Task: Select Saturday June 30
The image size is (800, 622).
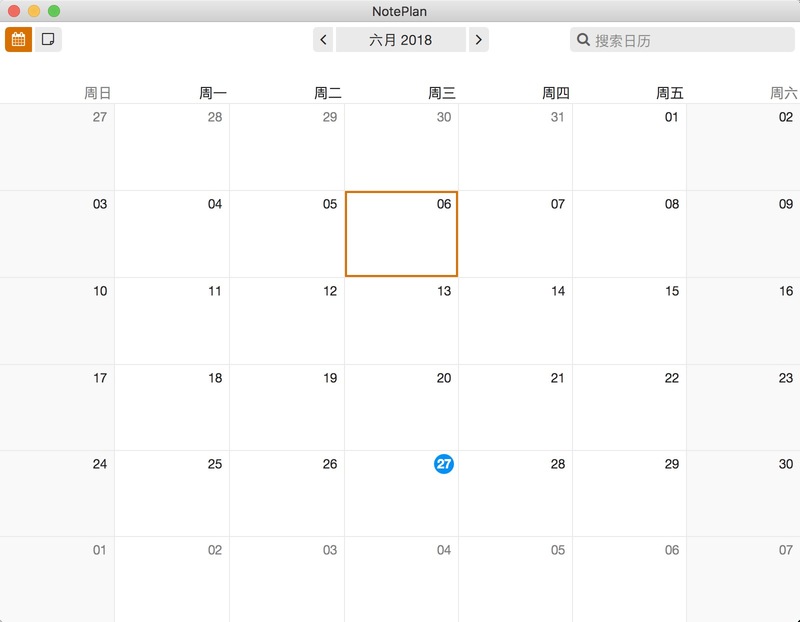Action: (743, 493)
